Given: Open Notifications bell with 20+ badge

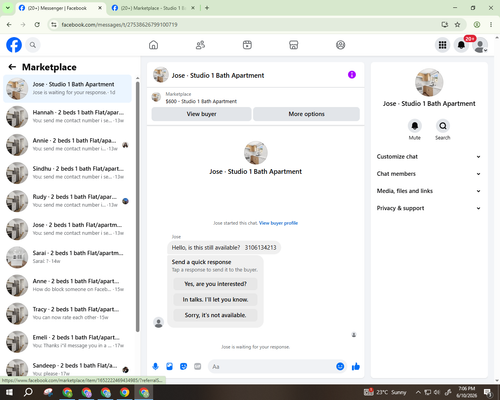Looking at the screenshot, I should (461, 45).
